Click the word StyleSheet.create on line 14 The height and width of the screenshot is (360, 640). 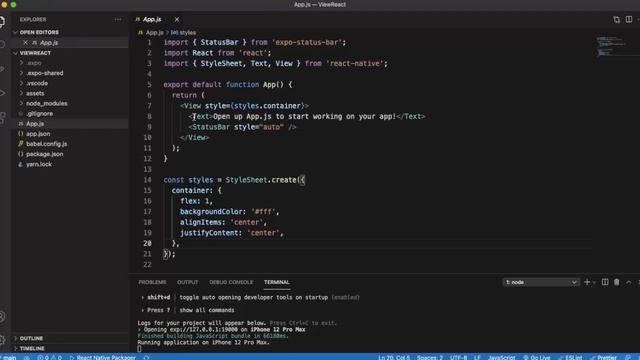pyautogui.click(x=261, y=180)
